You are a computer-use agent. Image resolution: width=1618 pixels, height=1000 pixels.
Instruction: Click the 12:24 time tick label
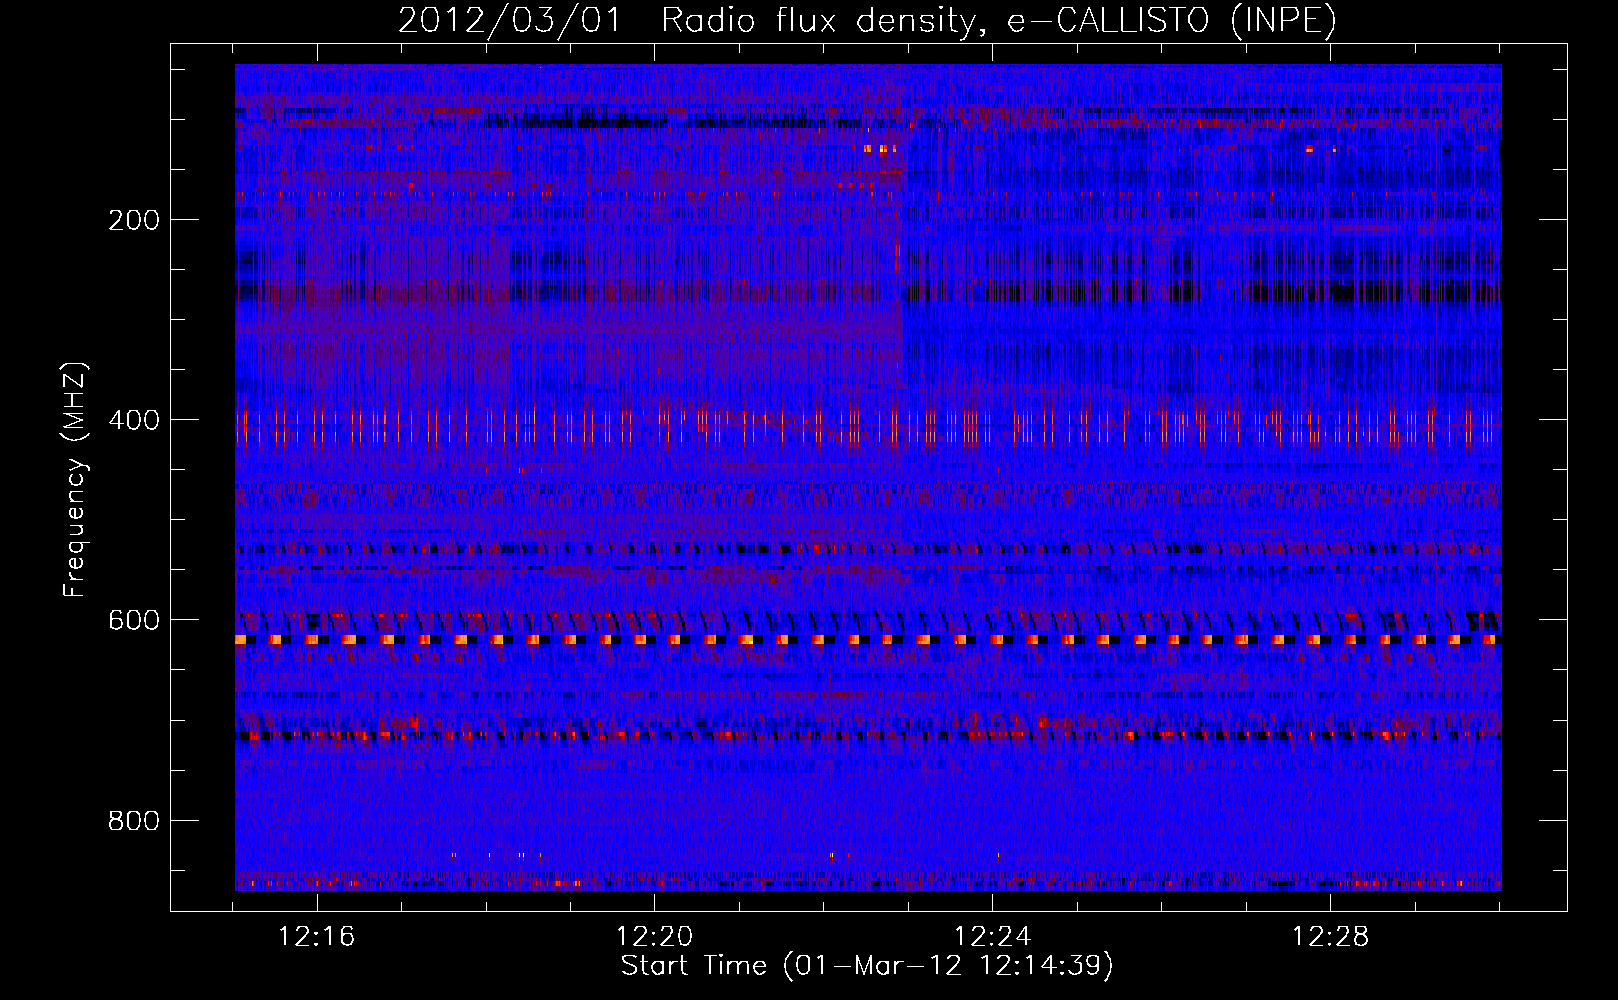point(993,937)
